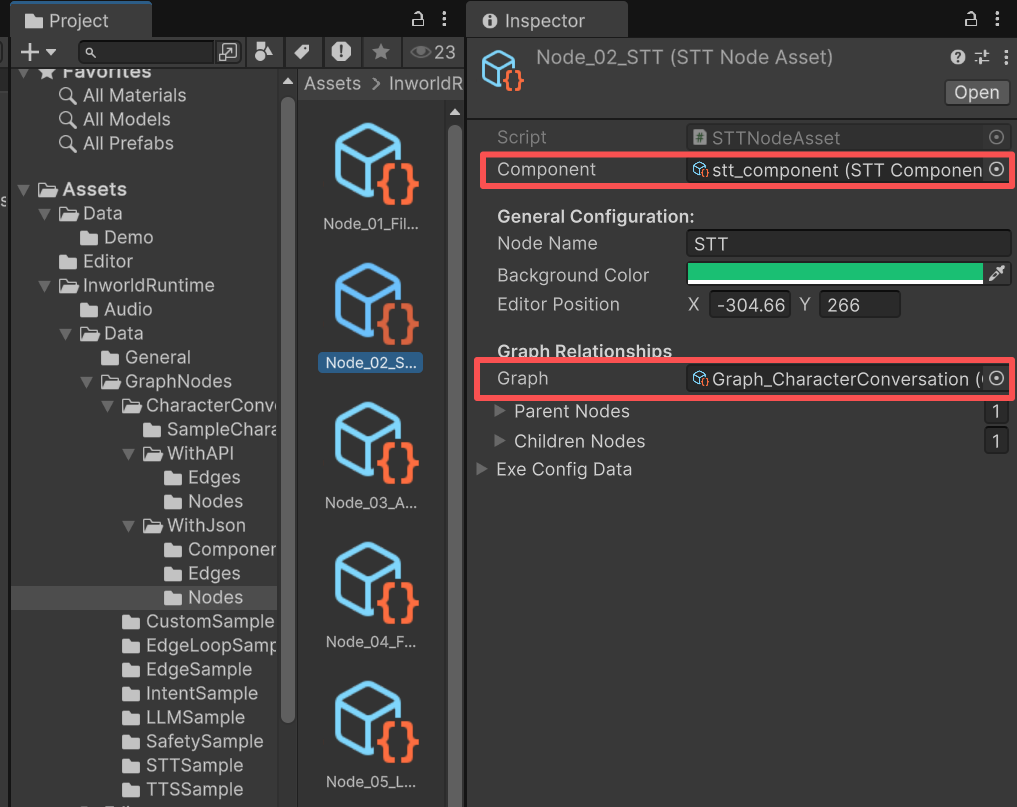Image resolution: width=1017 pixels, height=807 pixels.
Task: Open object picker for Component field
Action: point(997,170)
